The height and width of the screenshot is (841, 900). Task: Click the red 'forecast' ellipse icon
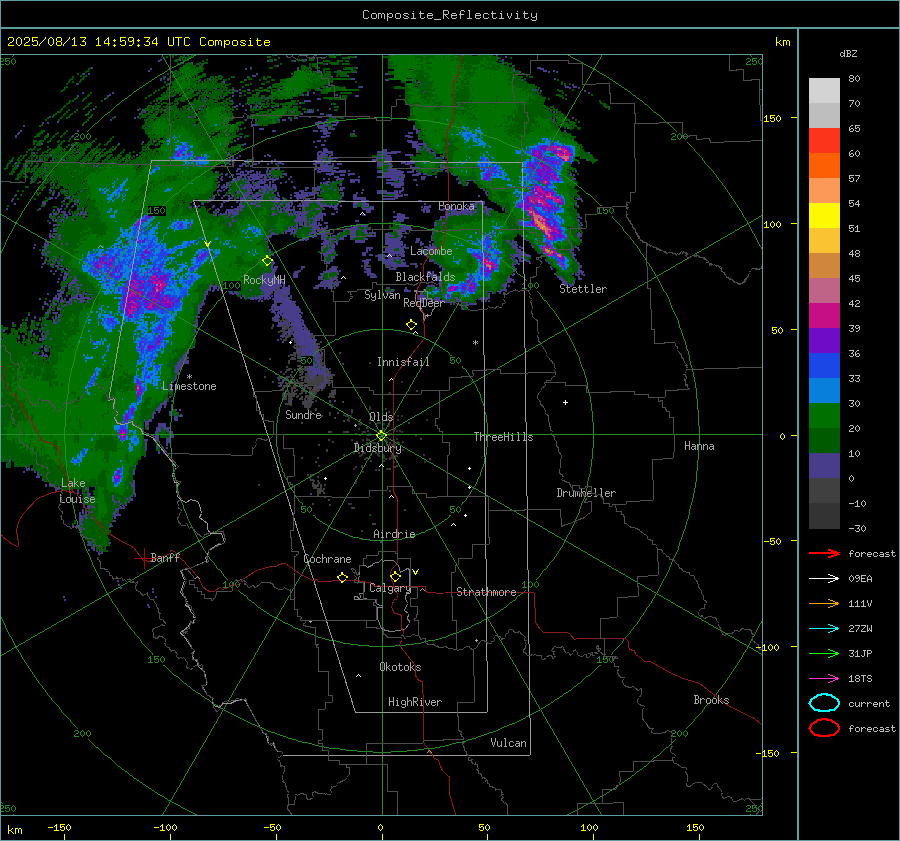[x=824, y=728]
